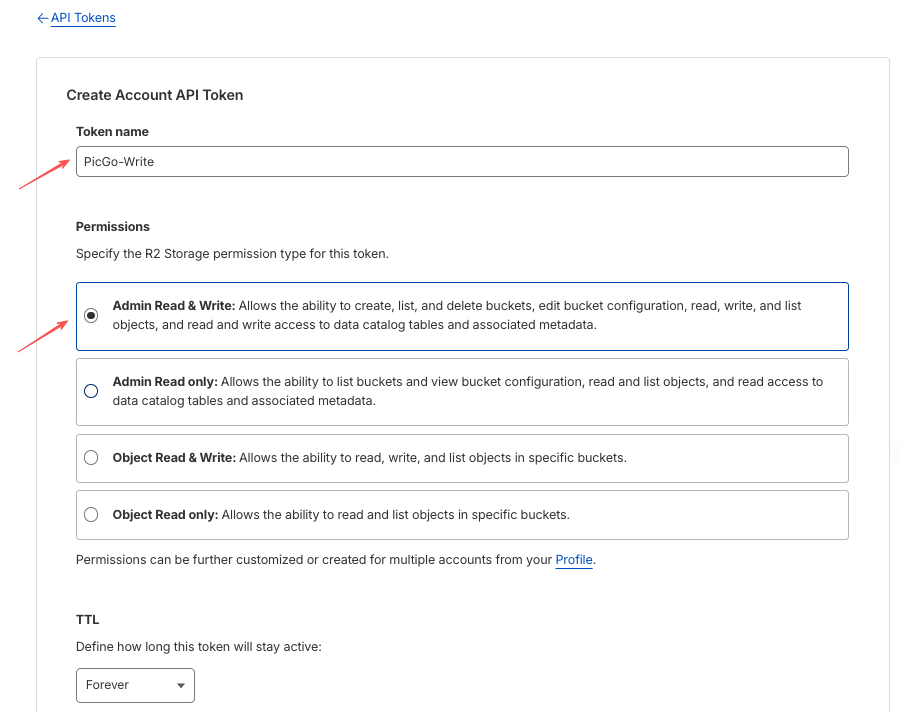Click the 'Define how long this token' description
899x712 pixels.
[x=198, y=647]
